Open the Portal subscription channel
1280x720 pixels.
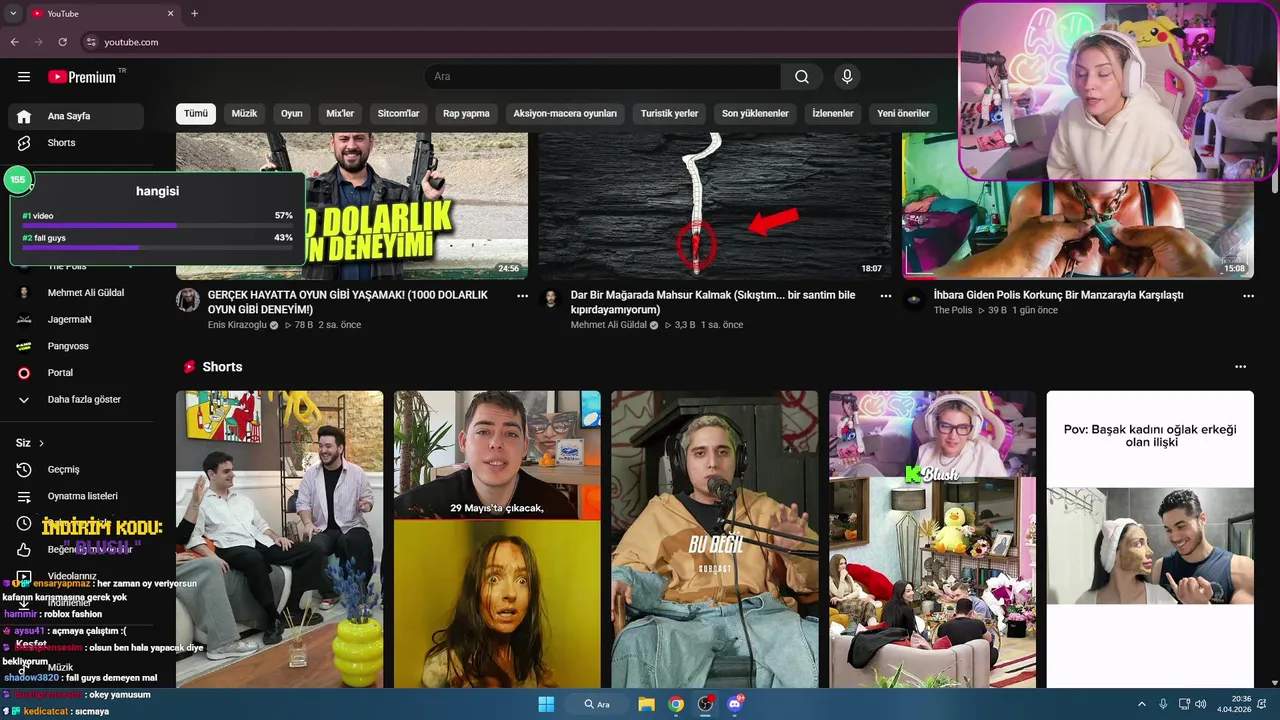(x=76, y=373)
